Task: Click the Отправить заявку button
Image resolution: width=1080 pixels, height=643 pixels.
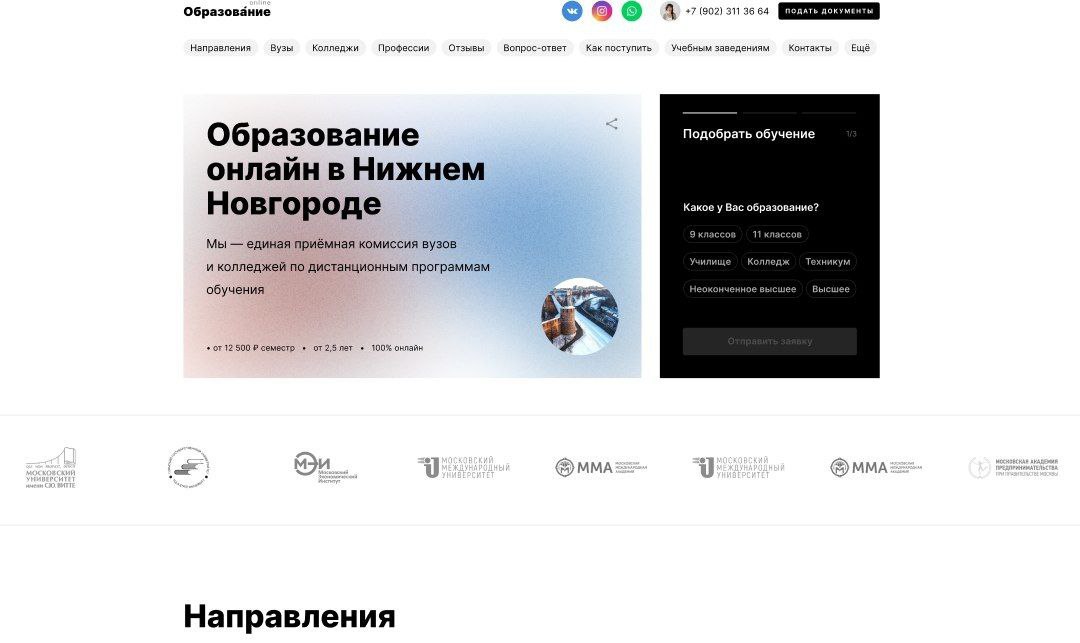Action: tap(769, 341)
